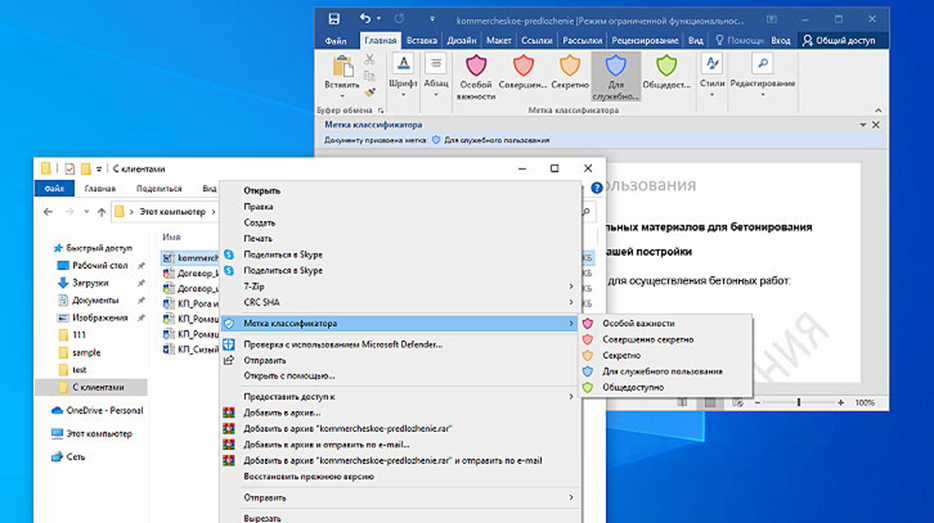
Task: Open Customize Quick Access Toolbar dropdown
Action: click(432, 19)
